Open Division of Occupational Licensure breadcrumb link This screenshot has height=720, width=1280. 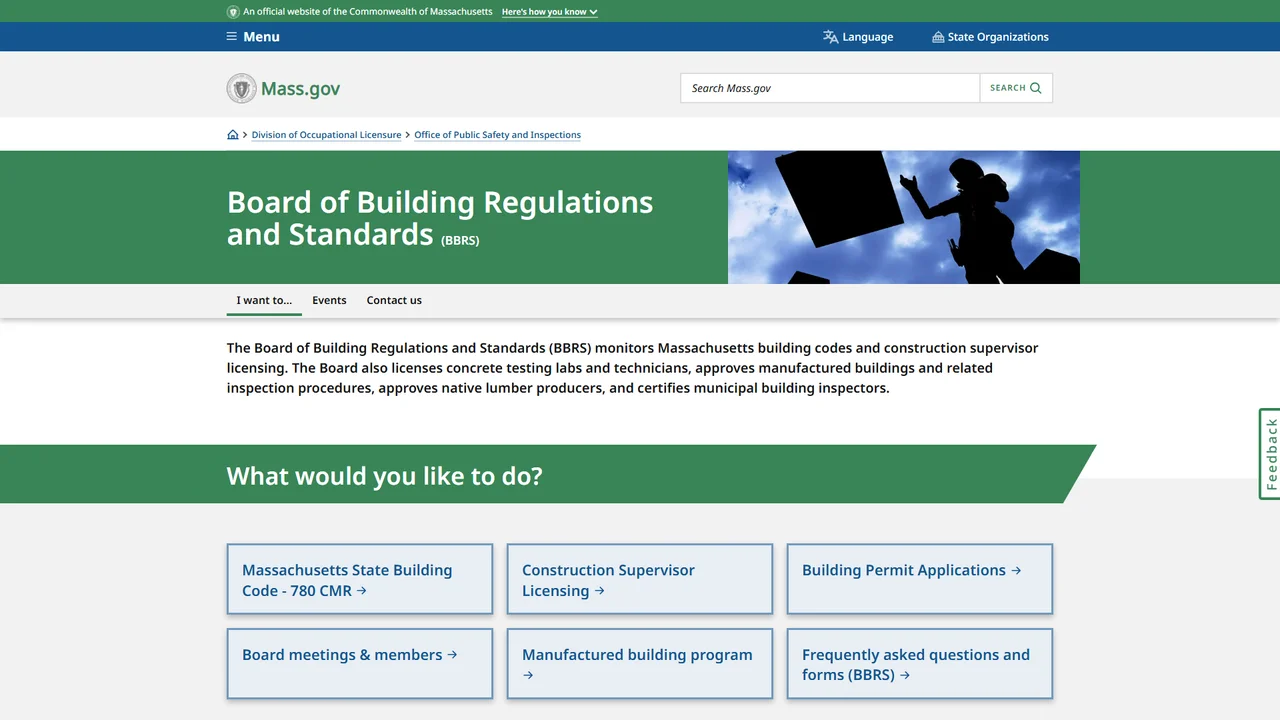(x=326, y=135)
